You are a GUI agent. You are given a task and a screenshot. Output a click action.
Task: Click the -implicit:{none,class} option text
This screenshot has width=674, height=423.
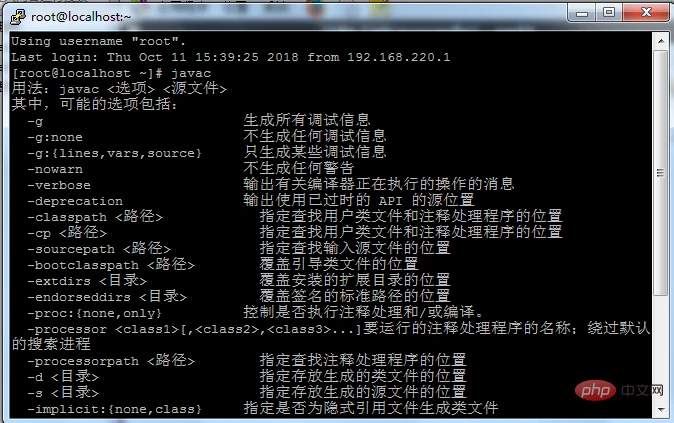[x=114, y=409]
